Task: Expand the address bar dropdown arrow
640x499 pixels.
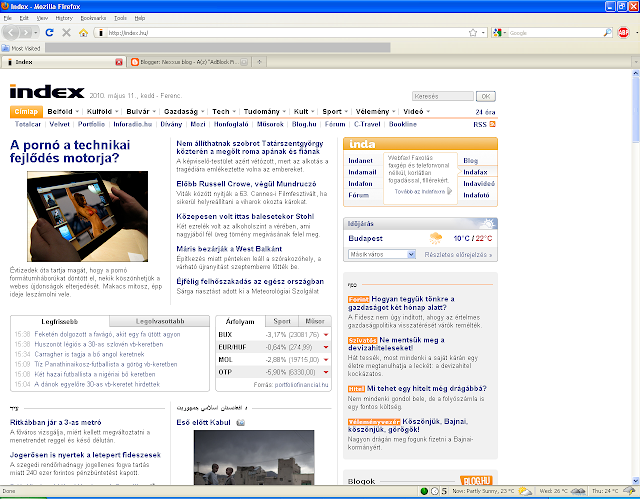Action: [483, 33]
